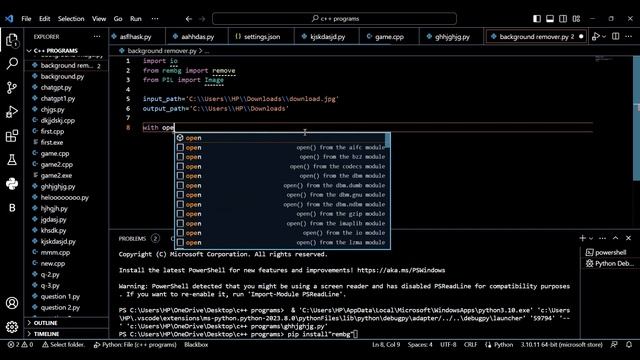Open the Edit menu
Screen dimensions: 640x360
pyautogui.click(x=44, y=19)
